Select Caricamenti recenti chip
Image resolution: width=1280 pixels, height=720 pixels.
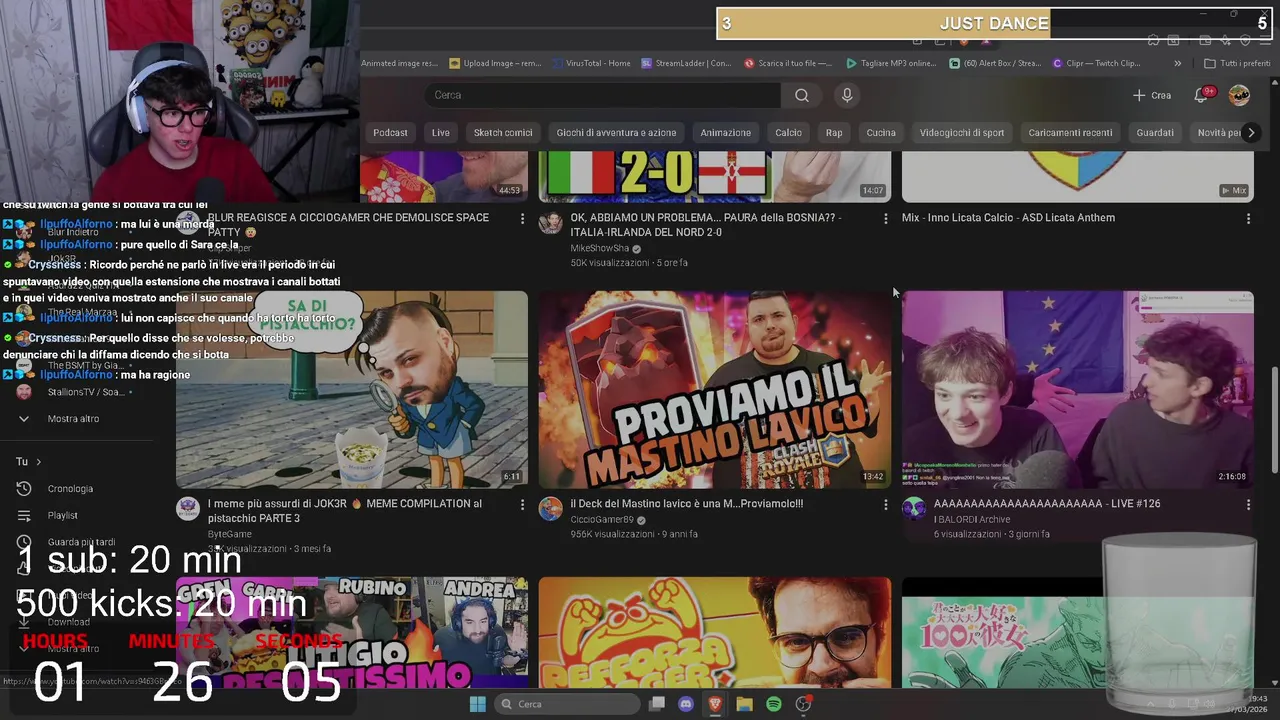[1070, 132]
